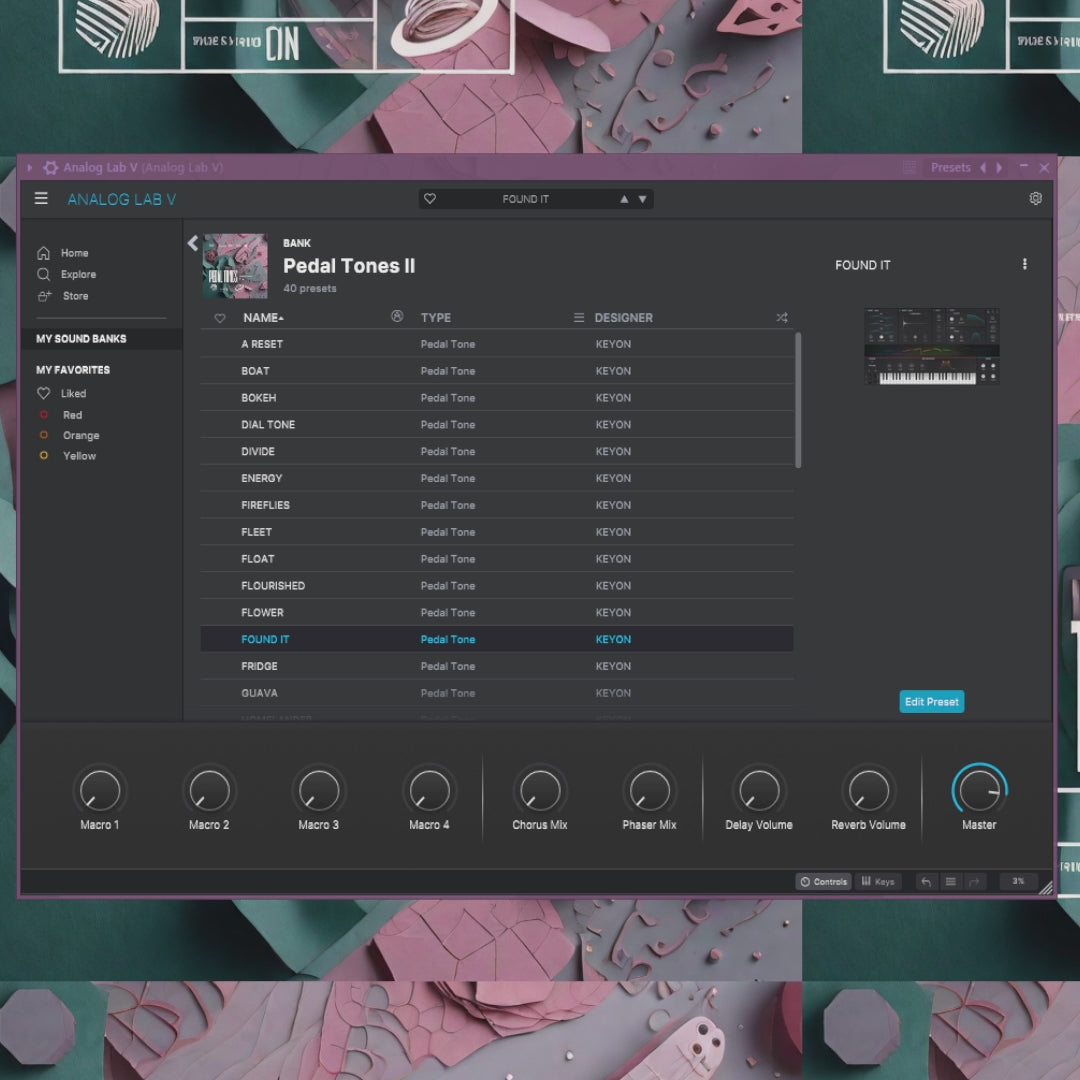Toggle the Keys keyboard view

pyautogui.click(x=877, y=881)
